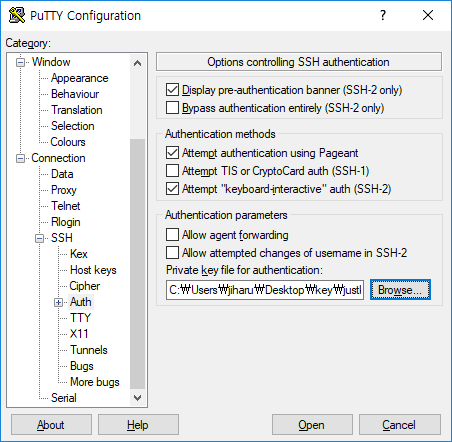Close the PuTTY Configuration window
Viewport: 452px width, 442px height.
click(x=428, y=15)
